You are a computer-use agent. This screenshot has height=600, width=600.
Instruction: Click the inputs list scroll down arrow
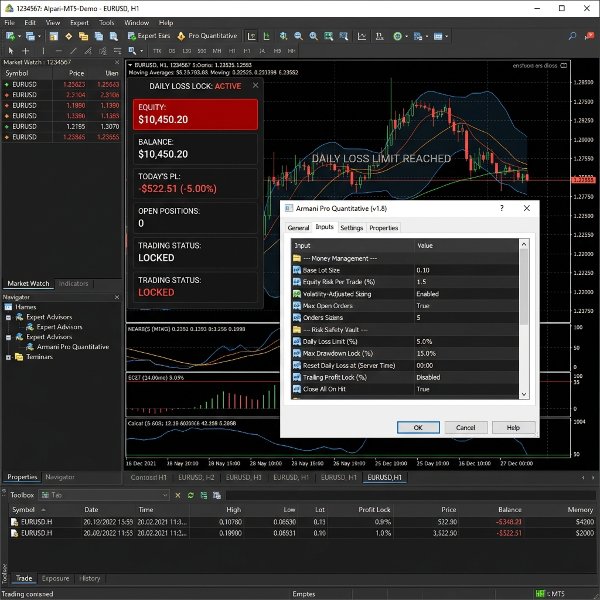[523, 395]
